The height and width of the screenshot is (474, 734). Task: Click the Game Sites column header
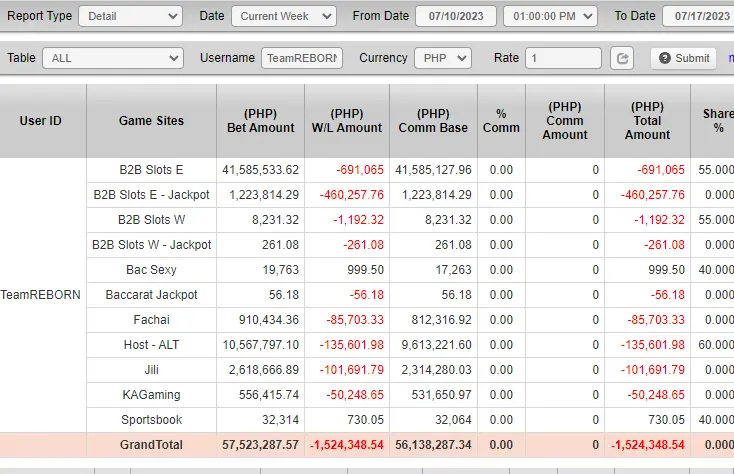151,121
